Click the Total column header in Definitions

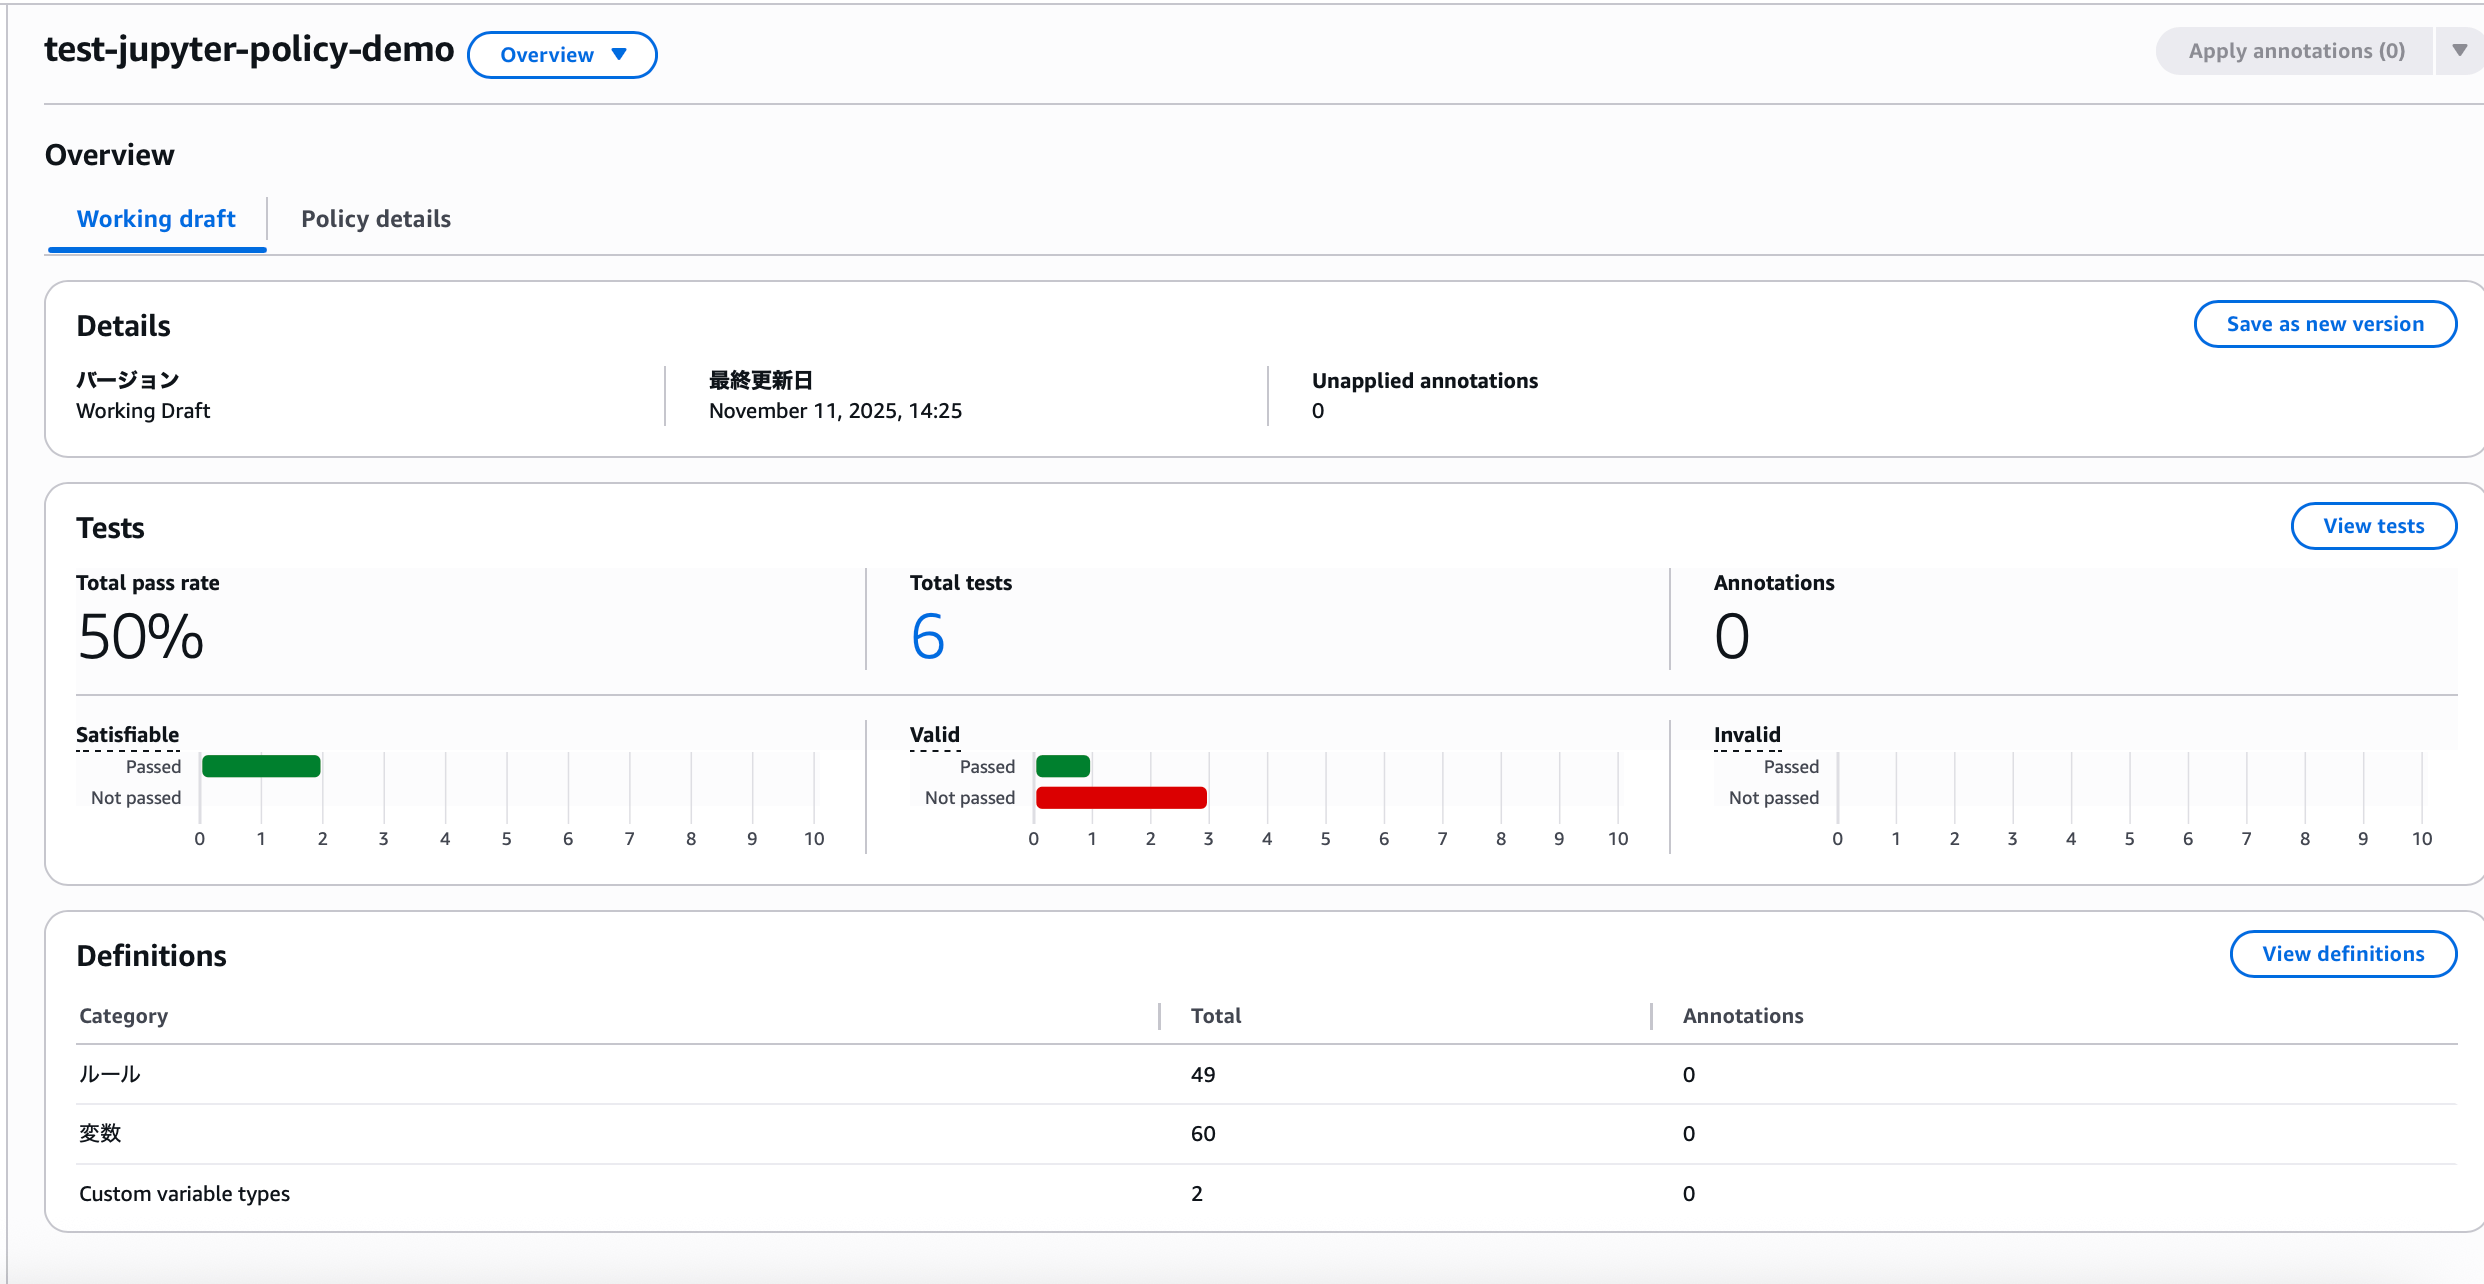coord(1215,1016)
